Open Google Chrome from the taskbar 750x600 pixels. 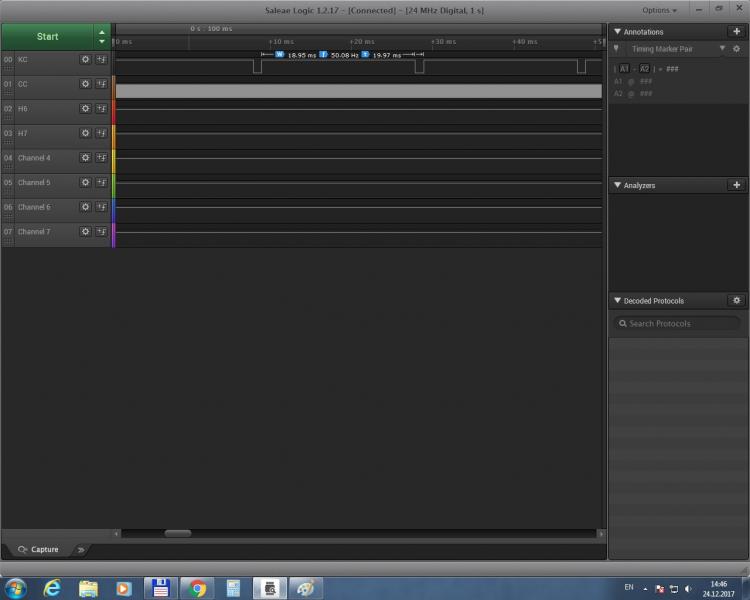click(197, 588)
